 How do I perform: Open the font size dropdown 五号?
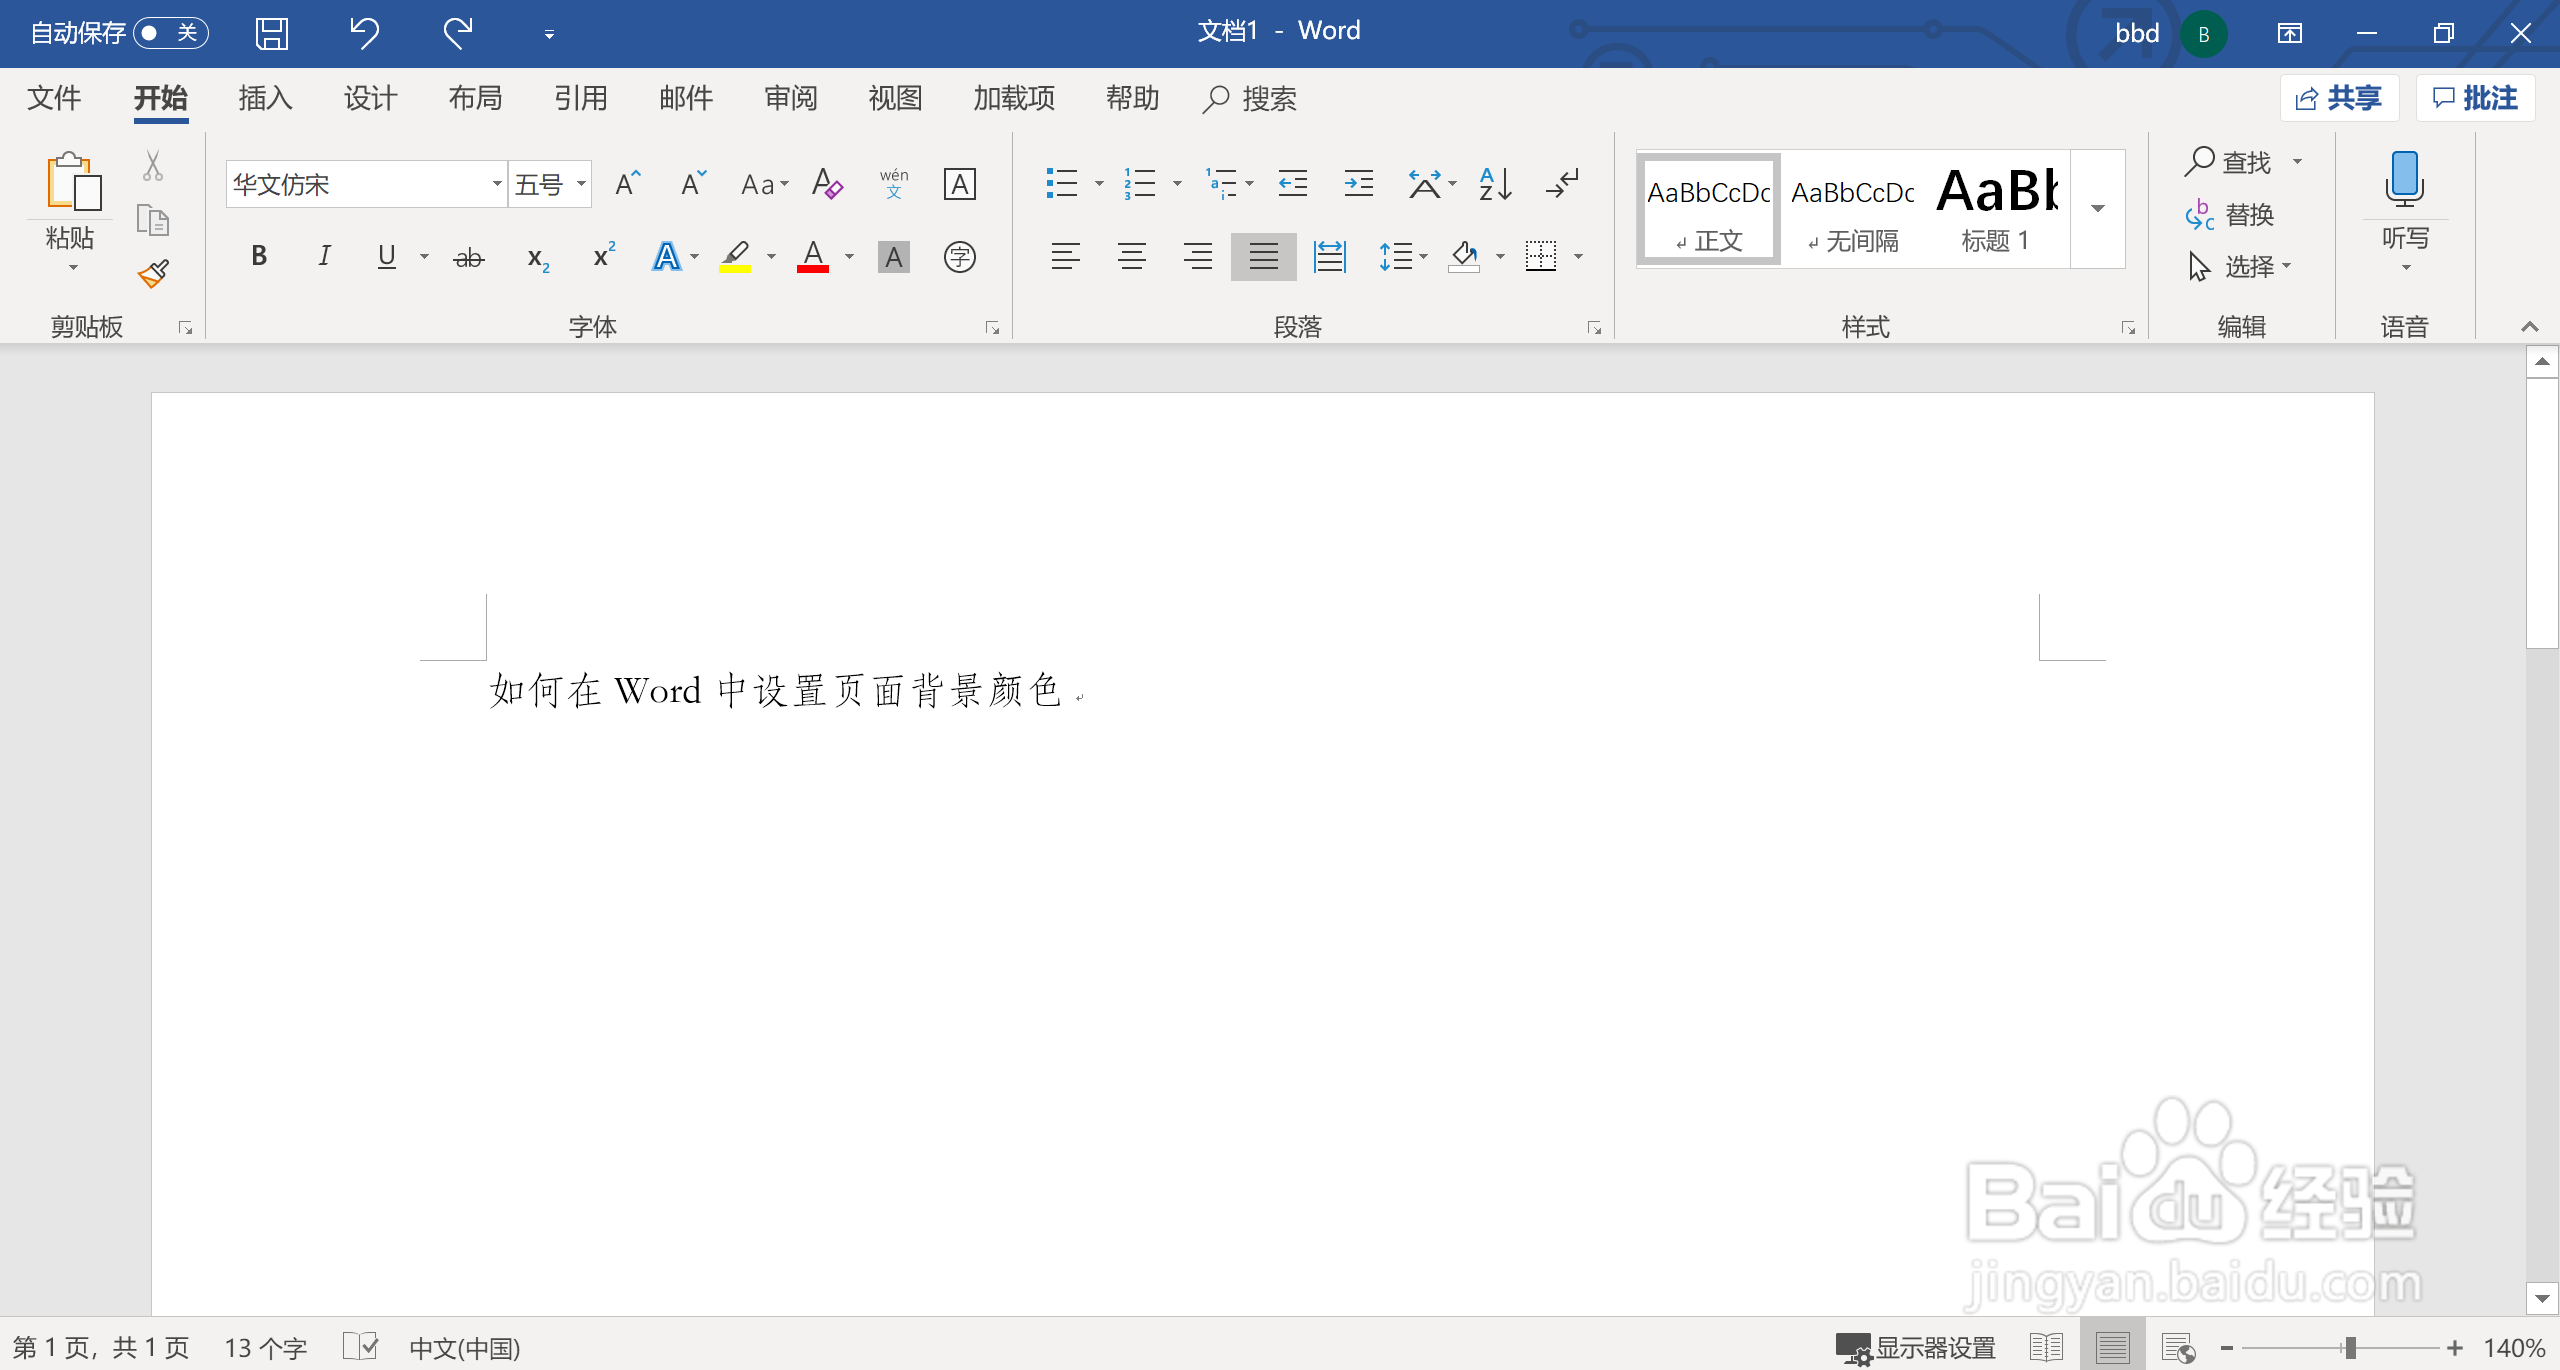pos(581,184)
